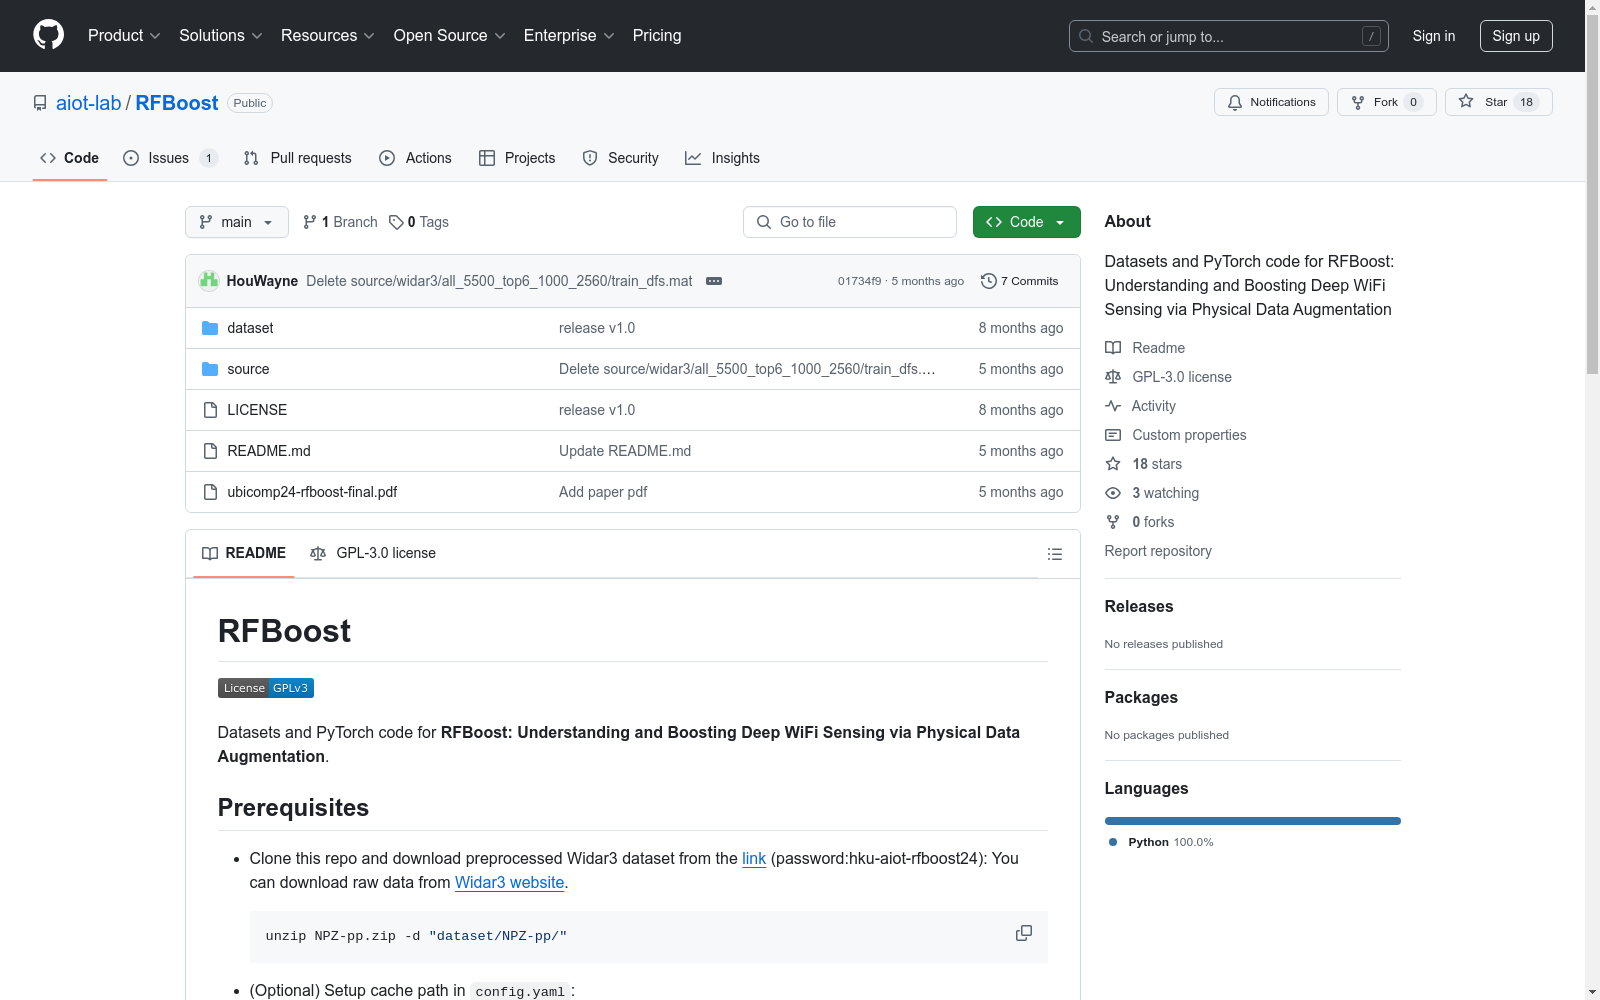
Task: Open the Code tab
Action: [70, 158]
